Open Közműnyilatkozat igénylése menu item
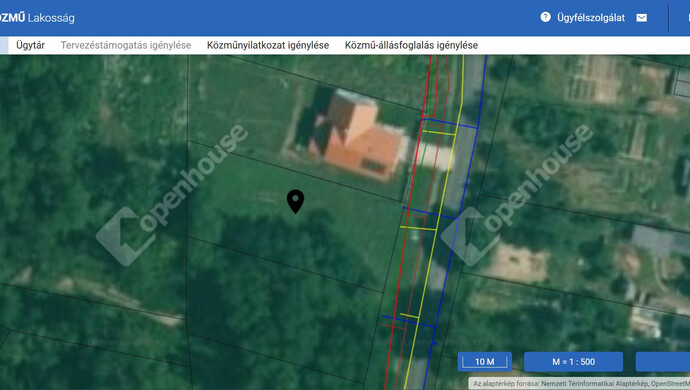This screenshot has width=690, height=390. click(x=268, y=45)
